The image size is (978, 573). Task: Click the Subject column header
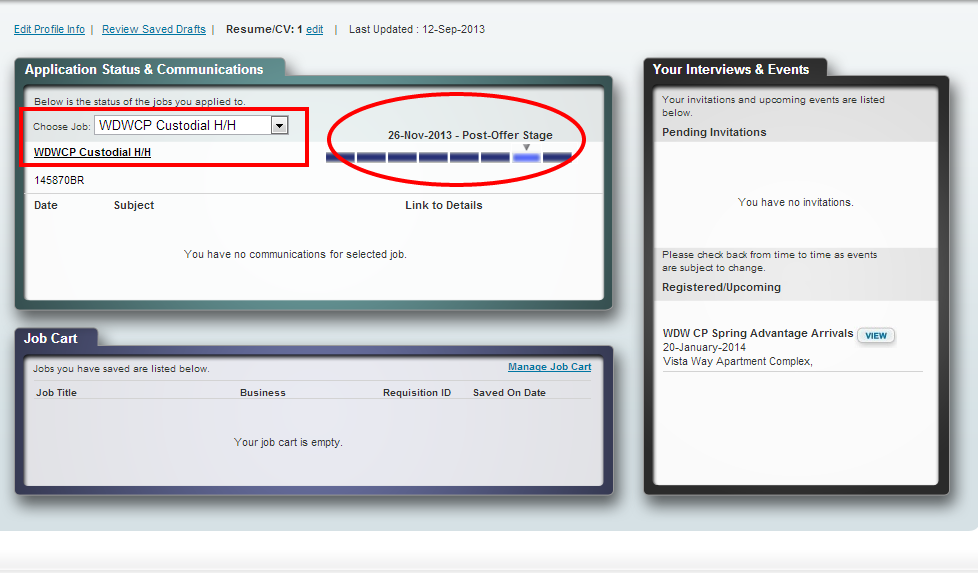point(133,205)
